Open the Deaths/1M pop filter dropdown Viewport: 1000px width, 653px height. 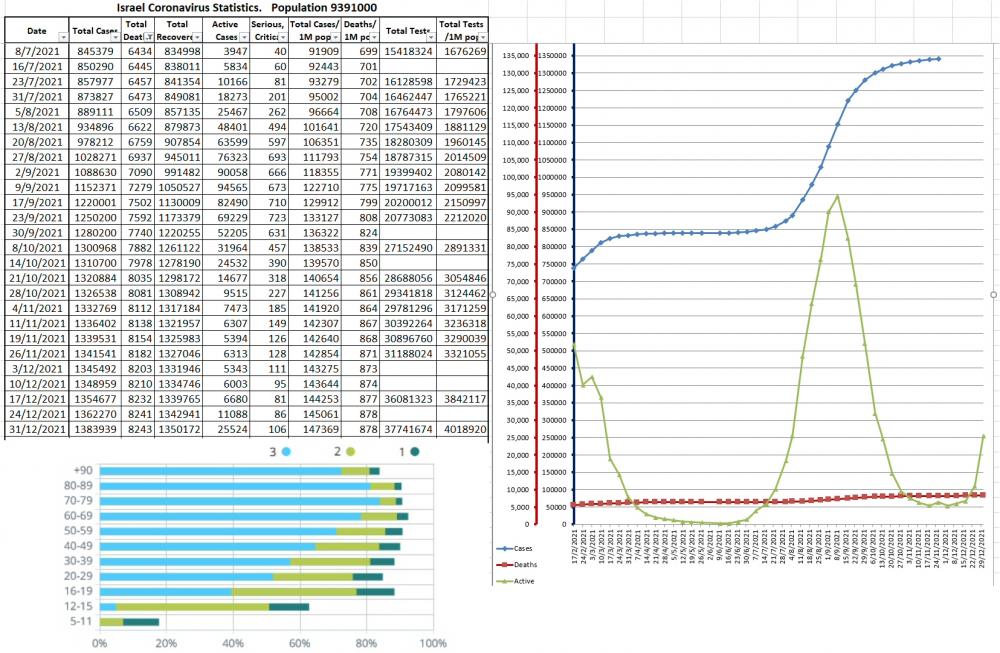pos(374,38)
